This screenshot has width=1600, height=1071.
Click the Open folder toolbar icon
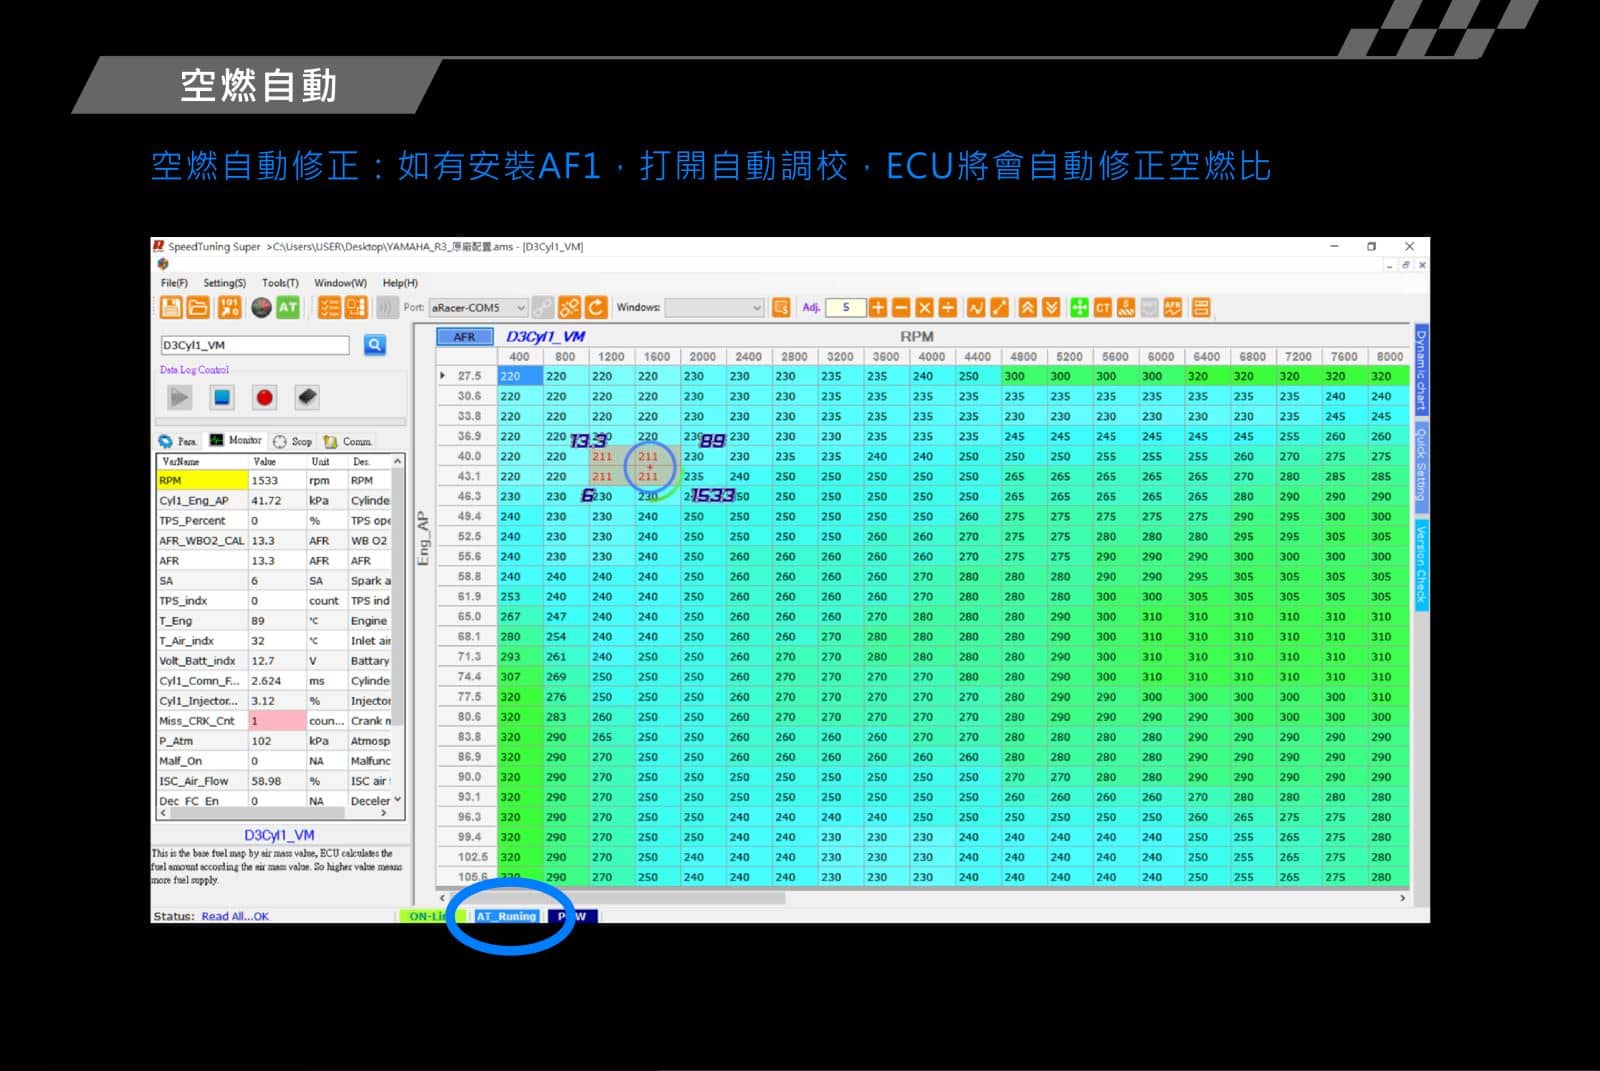pyautogui.click(x=198, y=308)
